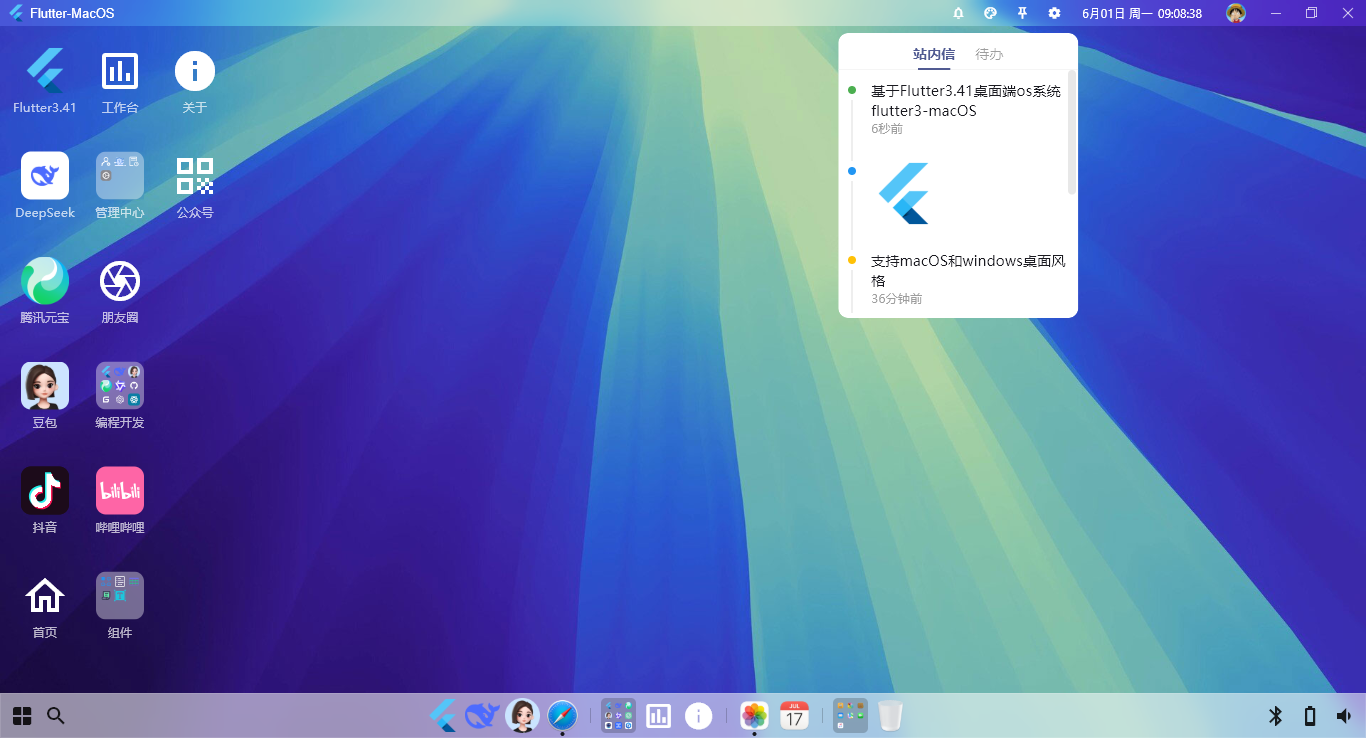Open the info icon in the dock
The width and height of the screenshot is (1366, 738).
pos(698,715)
